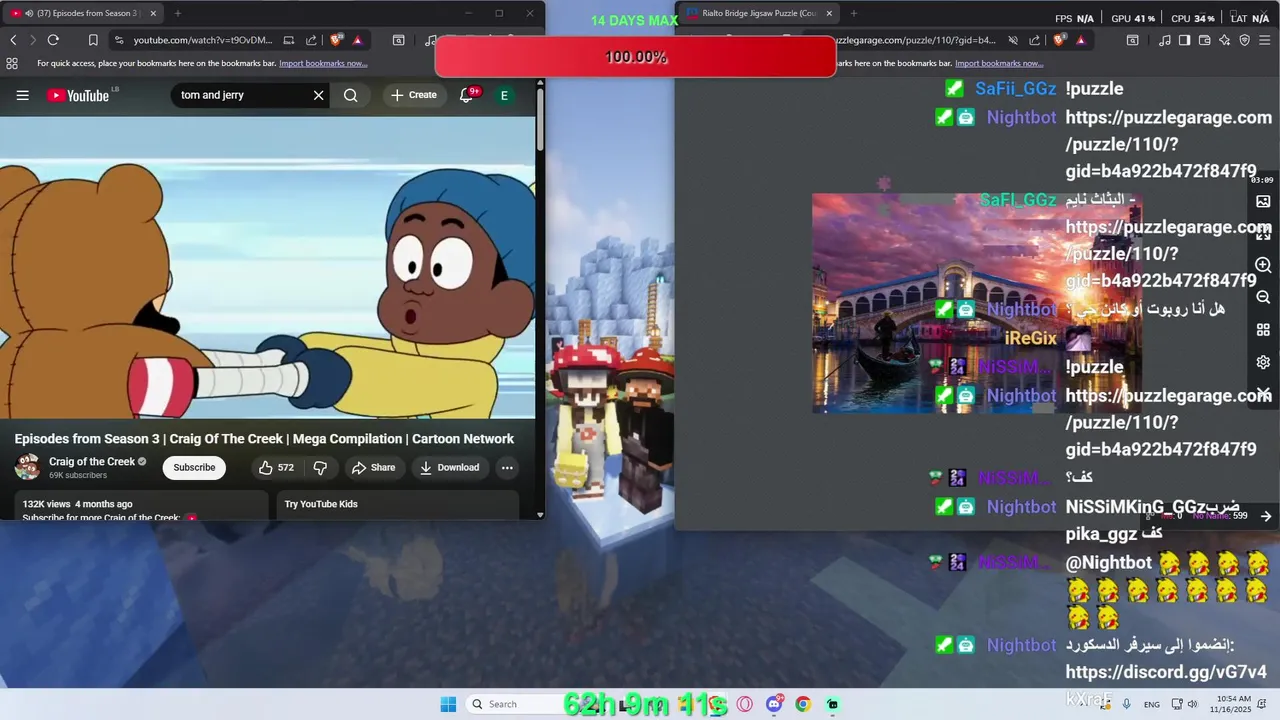Share the YouTube page URL from address bar
Screen dimensions: 1280x720
click(311, 40)
